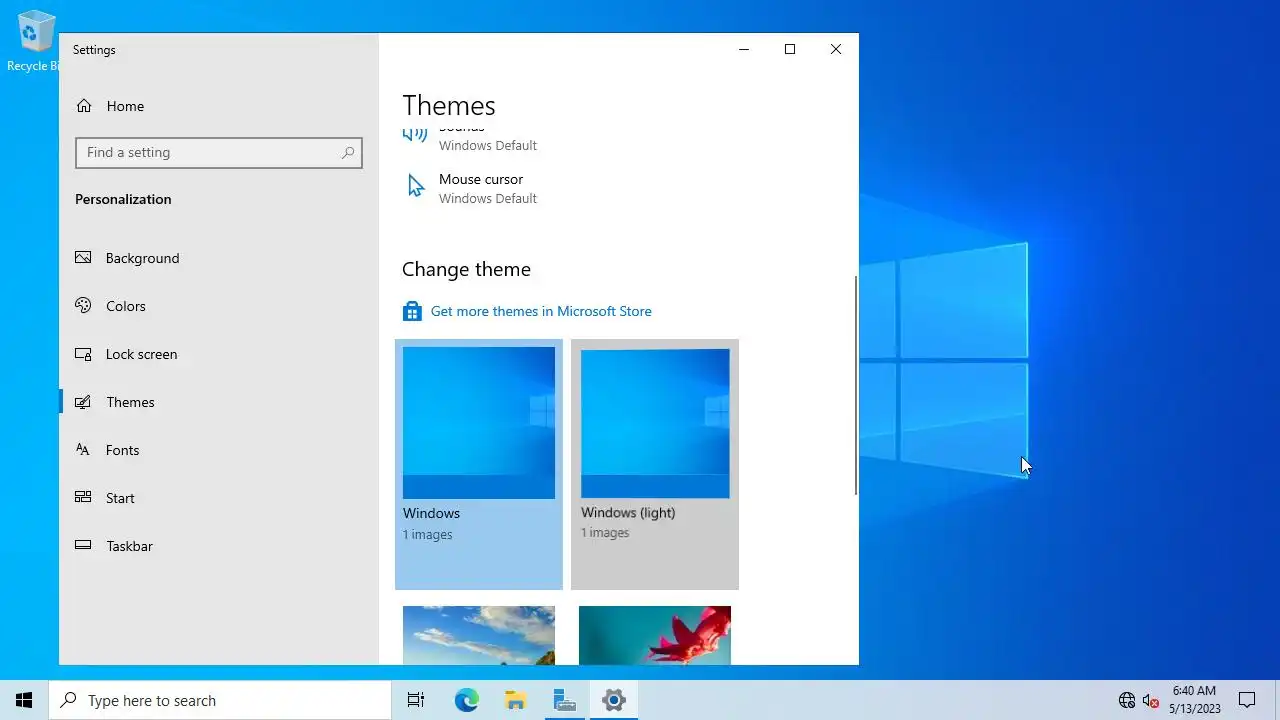Launch Microsoft Edge from taskbar
The height and width of the screenshot is (720, 1280).
tap(467, 700)
